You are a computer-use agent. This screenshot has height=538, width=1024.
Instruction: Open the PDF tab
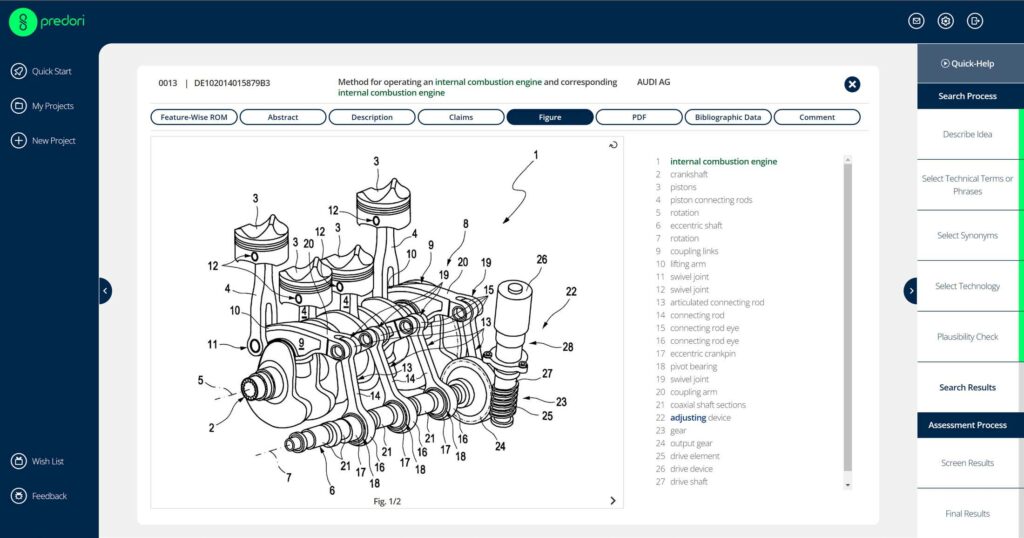click(639, 117)
